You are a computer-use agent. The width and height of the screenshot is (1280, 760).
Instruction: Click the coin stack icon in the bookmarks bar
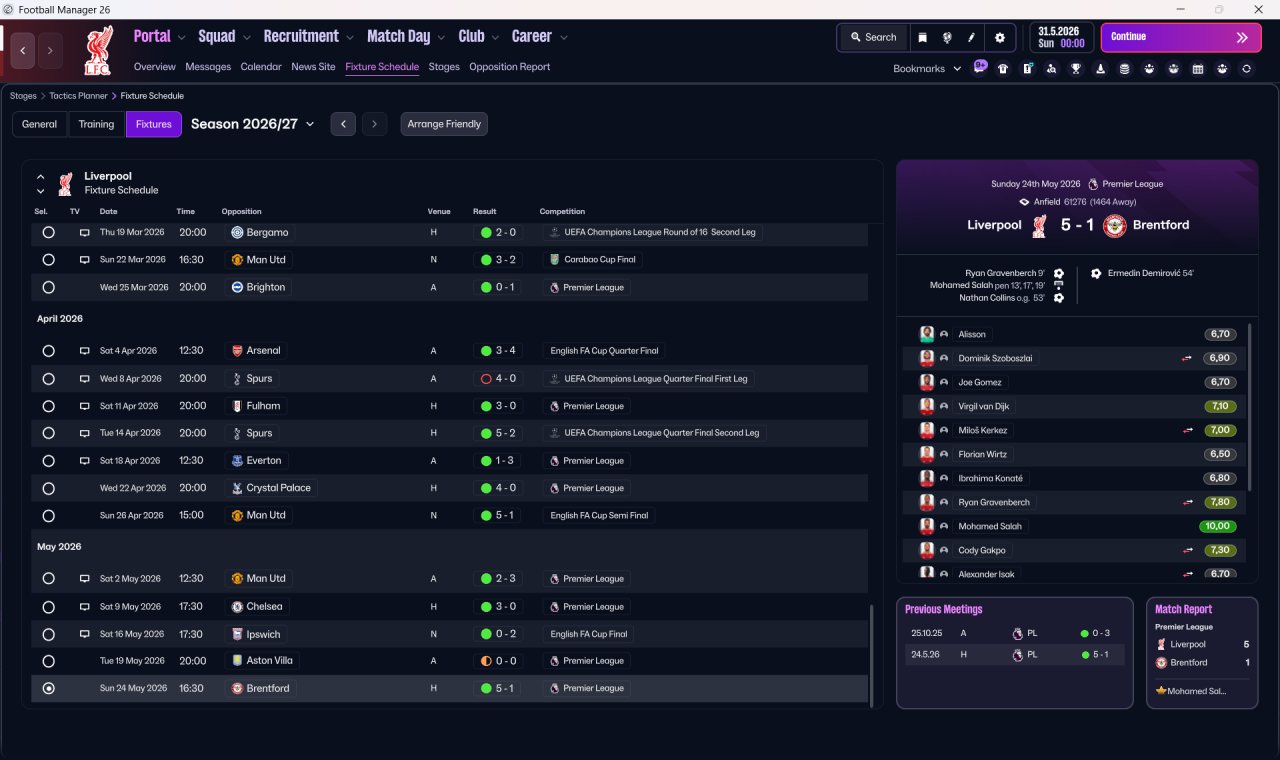click(x=1125, y=69)
